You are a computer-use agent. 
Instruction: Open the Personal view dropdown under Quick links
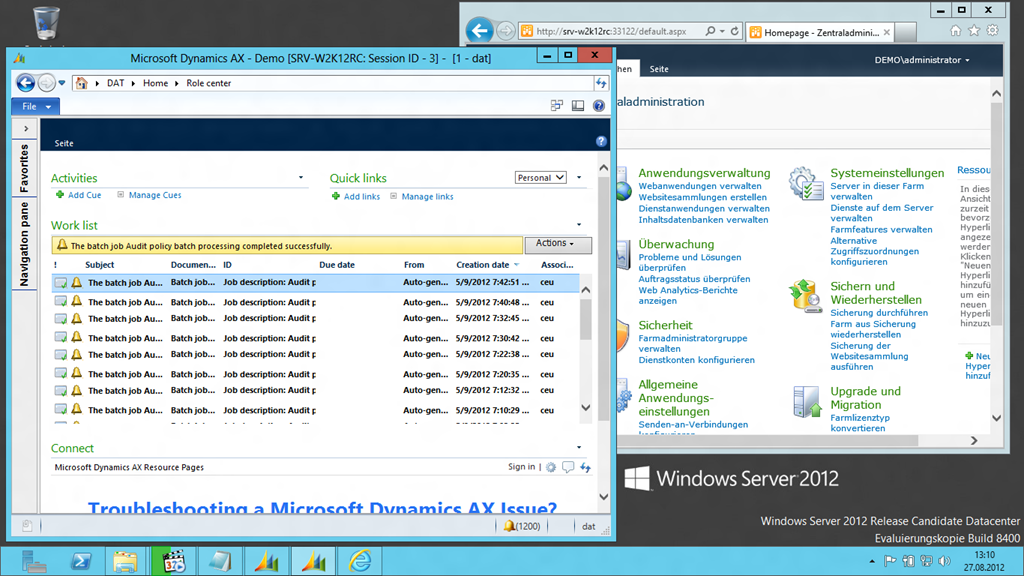pos(539,177)
